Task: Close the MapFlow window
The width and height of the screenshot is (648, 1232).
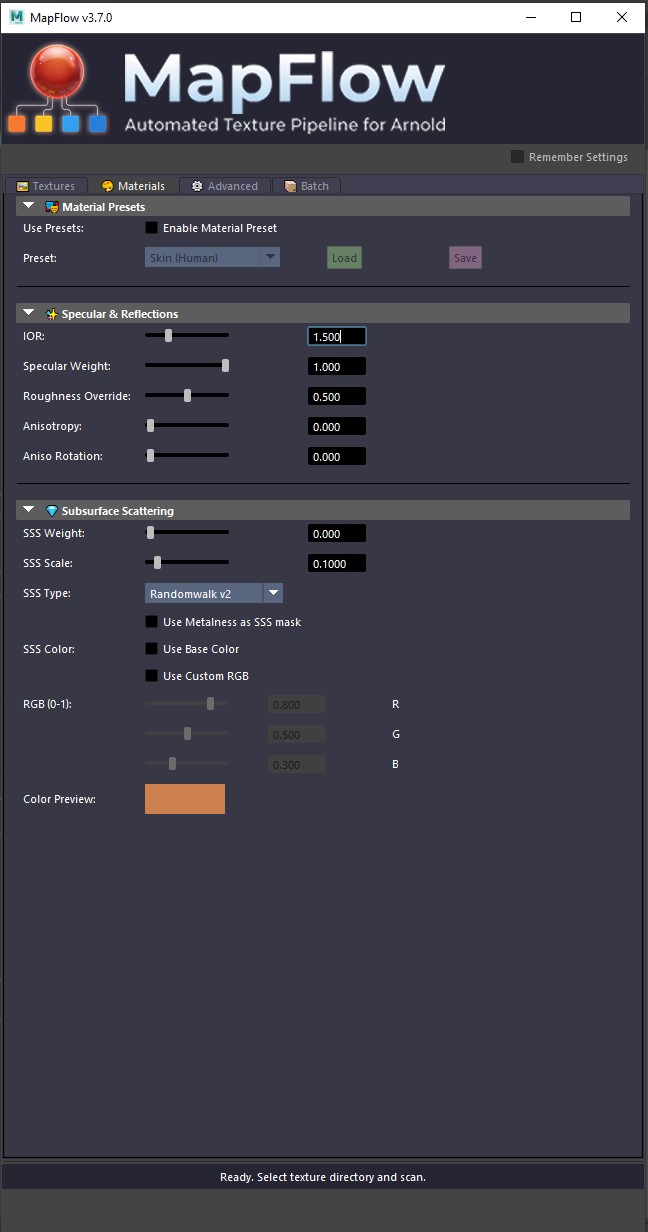Action: pyautogui.click(x=623, y=17)
